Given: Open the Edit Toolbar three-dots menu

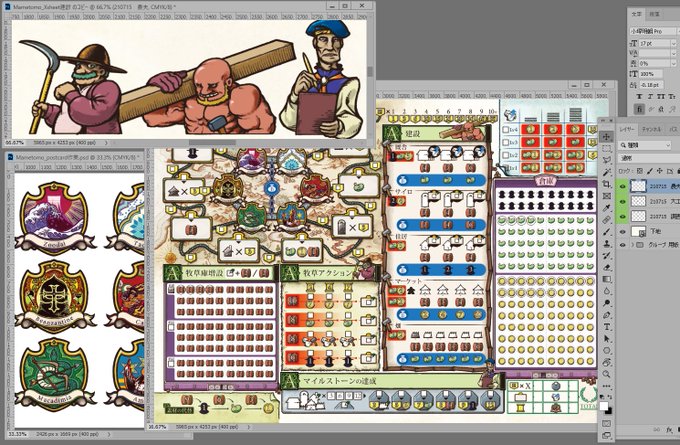Looking at the screenshot, I should pos(606,385).
